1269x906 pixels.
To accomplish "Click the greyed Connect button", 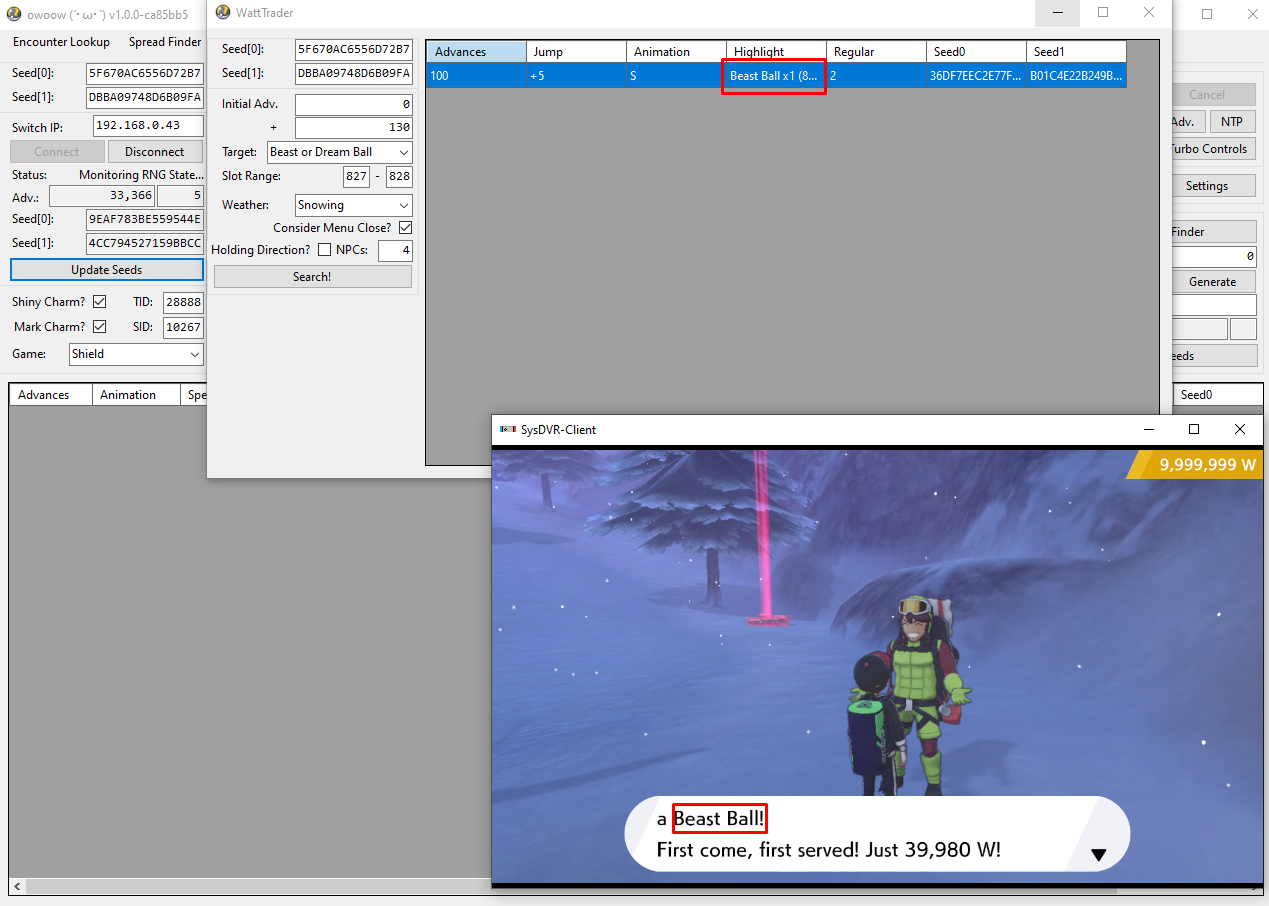I will click(57, 152).
